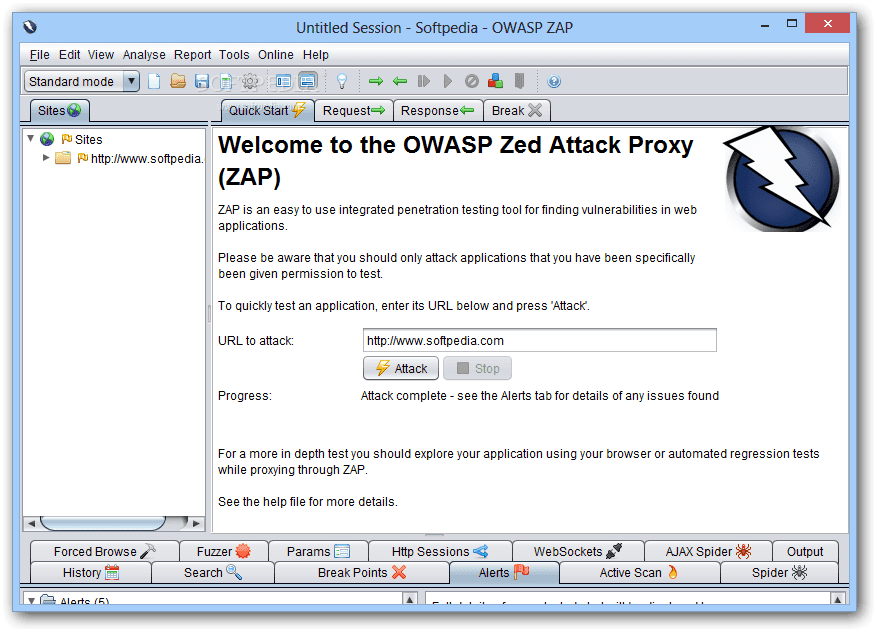Toggle the full layout icon, currently highlighted
This screenshot has height=632, width=877.
[x=308, y=82]
